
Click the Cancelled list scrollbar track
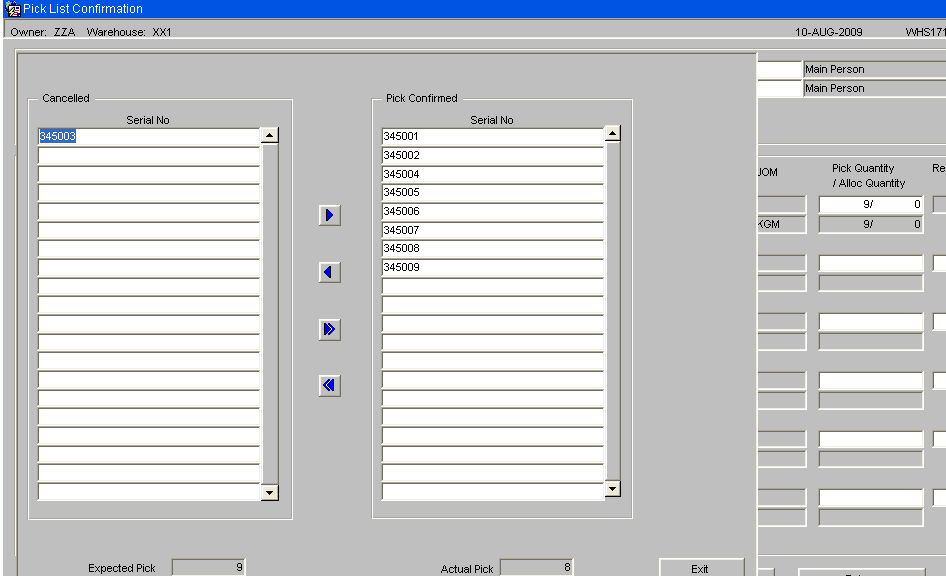coord(270,314)
